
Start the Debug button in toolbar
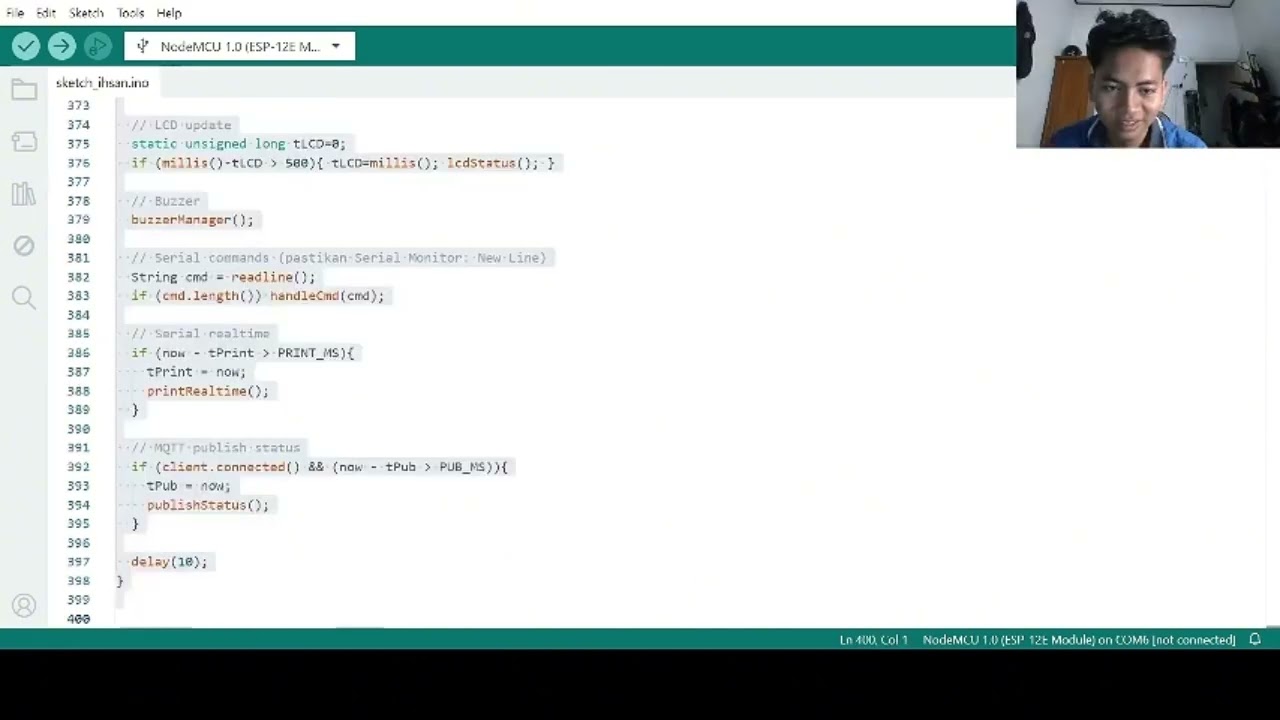pos(97,46)
